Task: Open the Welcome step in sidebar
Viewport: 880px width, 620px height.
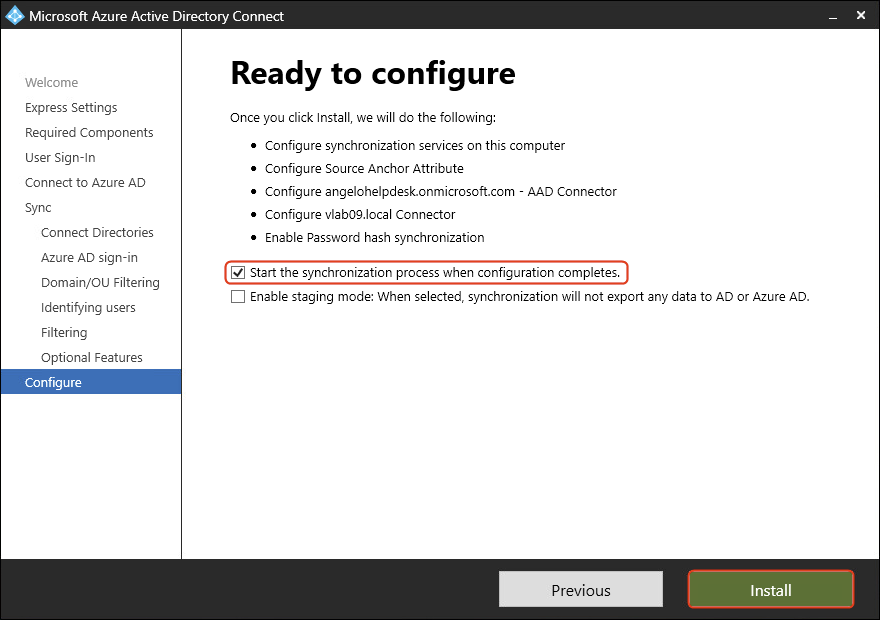Action: pos(51,83)
